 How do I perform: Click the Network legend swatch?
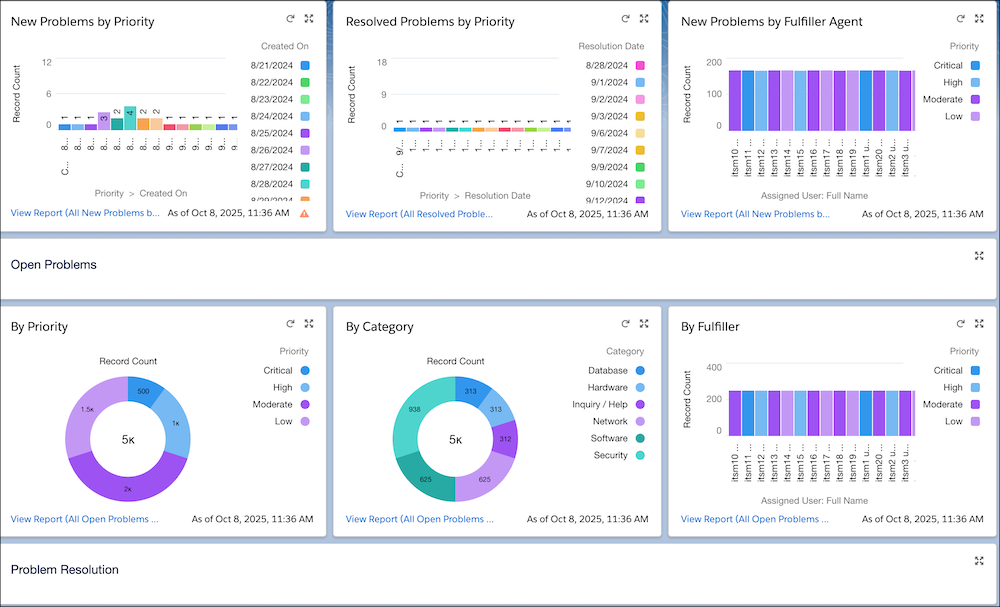(640, 421)
